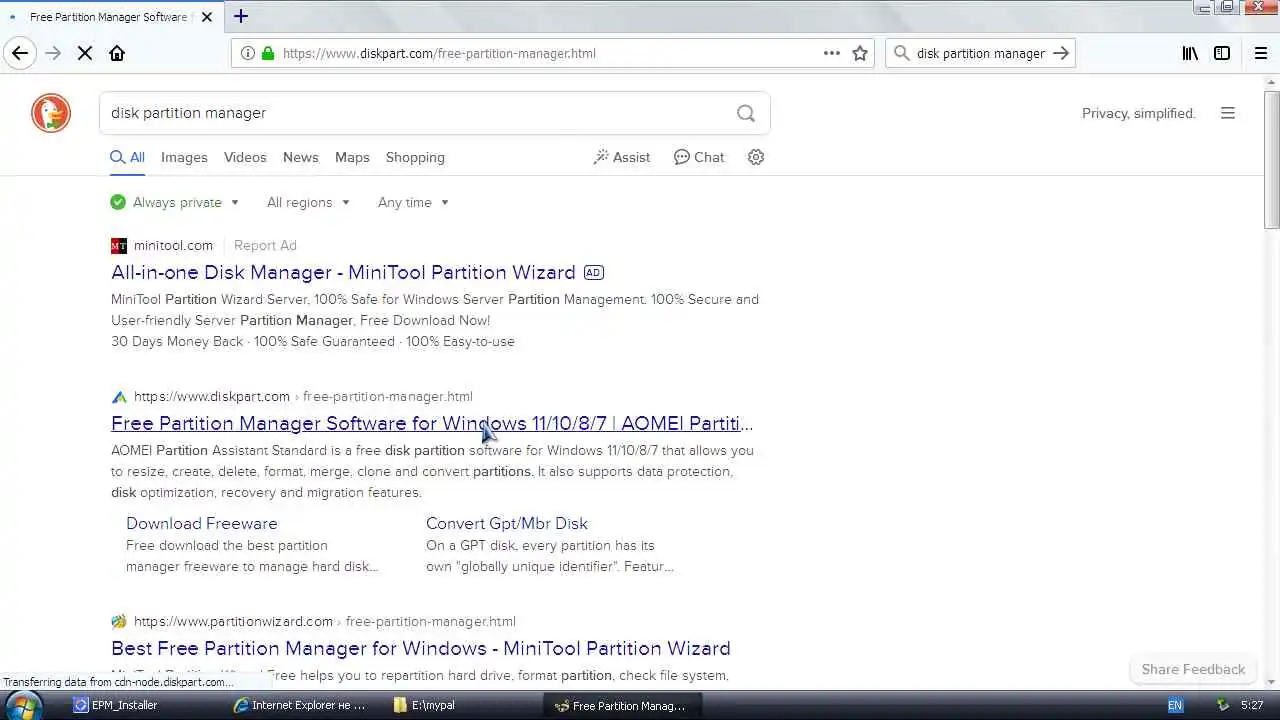This screenshot has width=1280, height=720.
Task: Click the scrollbar down arrow
Action: [1272, 682]
